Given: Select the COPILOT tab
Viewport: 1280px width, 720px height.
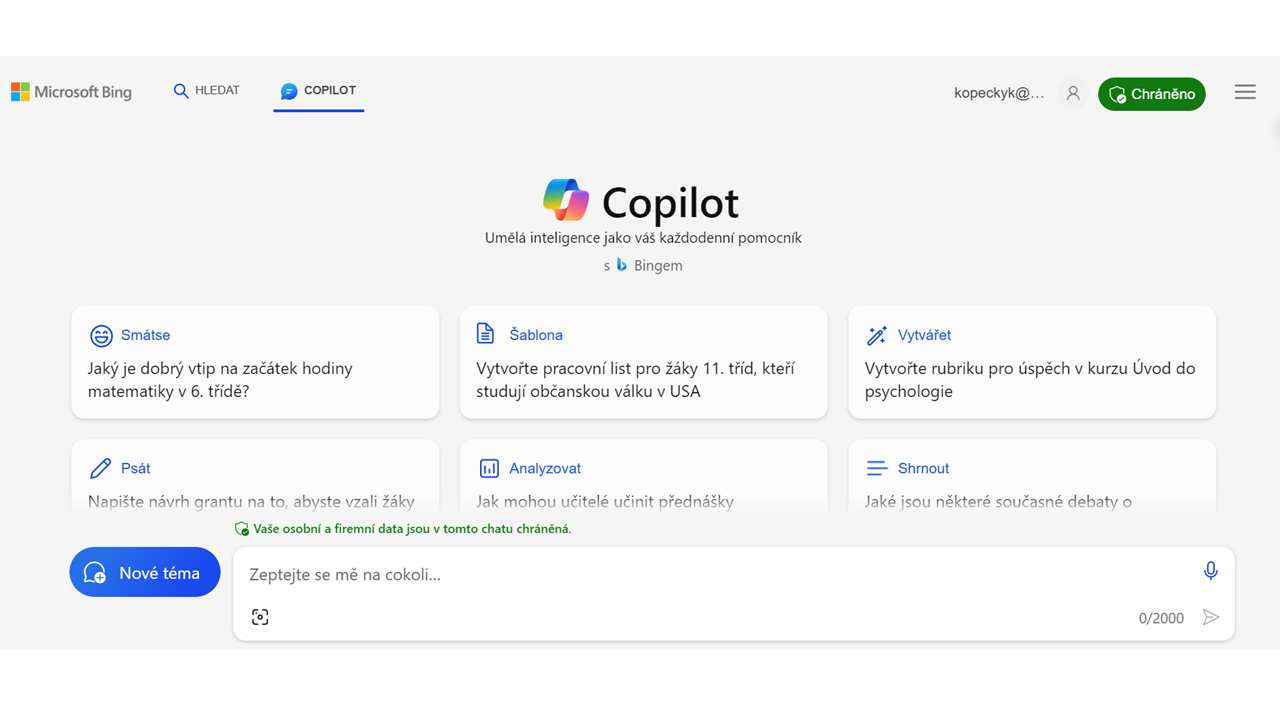Looking at the screenshot, I should coord(318,91).
